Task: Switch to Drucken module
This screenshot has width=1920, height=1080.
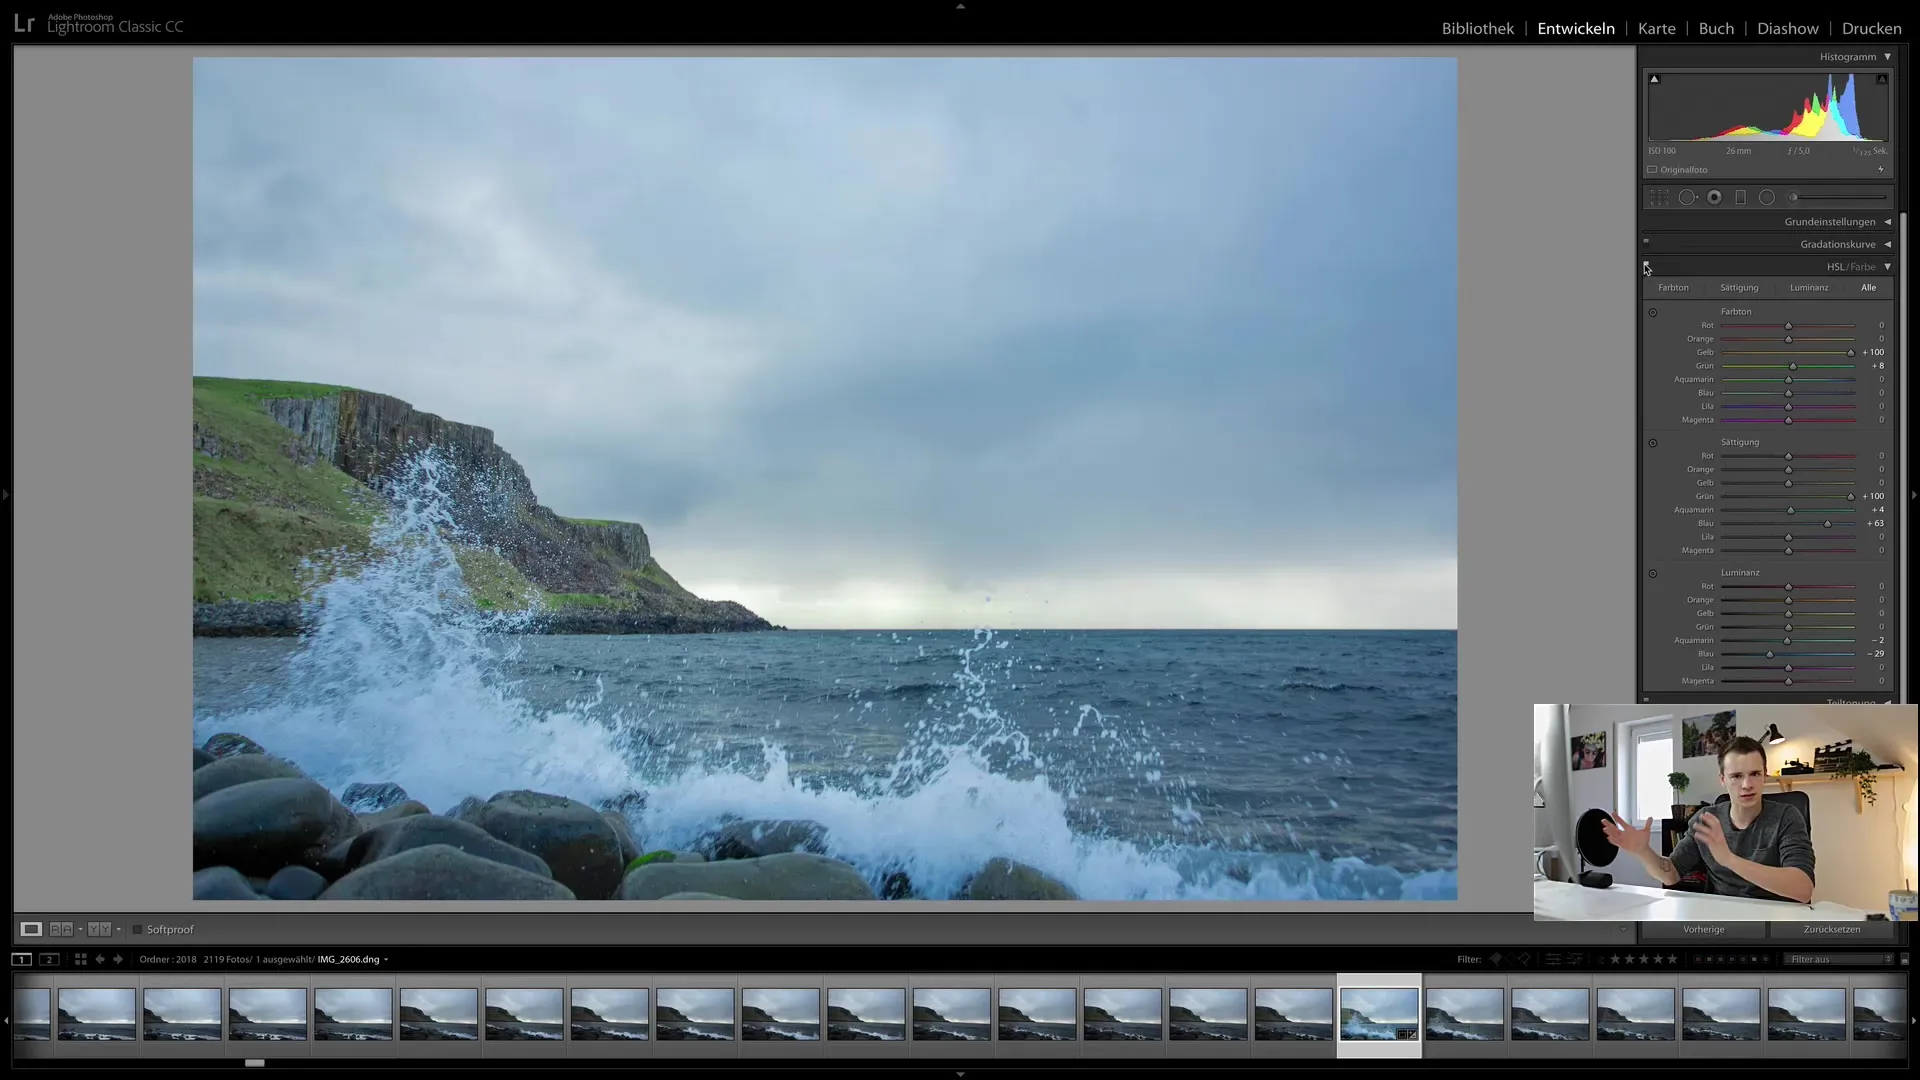Action: click(1872, 29)
